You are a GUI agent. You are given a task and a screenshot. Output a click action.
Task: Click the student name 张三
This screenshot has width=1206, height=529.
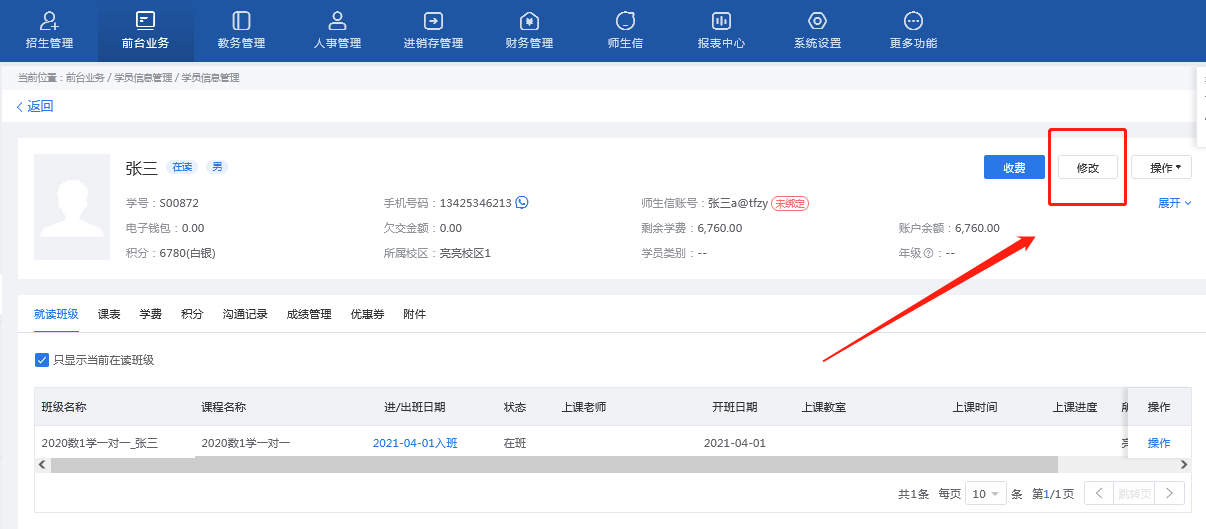pyautogui.click(x=141, y=168)
